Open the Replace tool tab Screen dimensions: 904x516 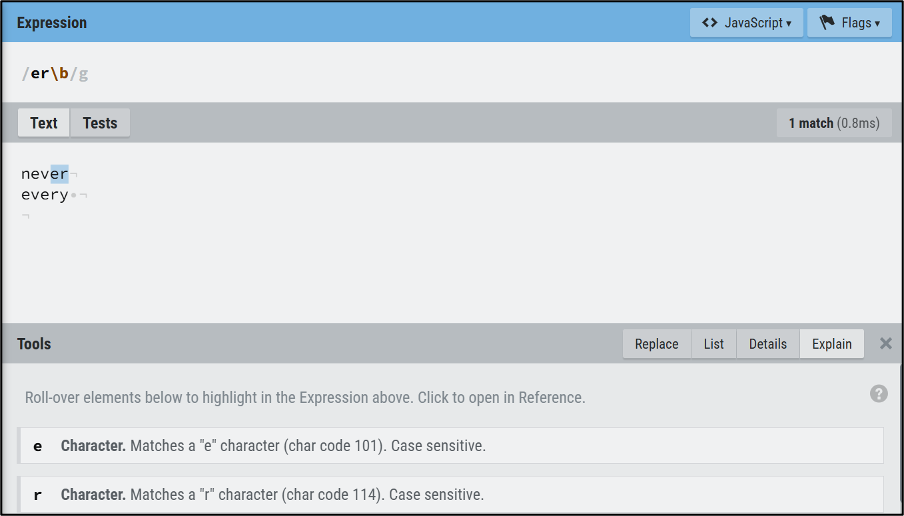[657, 344]
